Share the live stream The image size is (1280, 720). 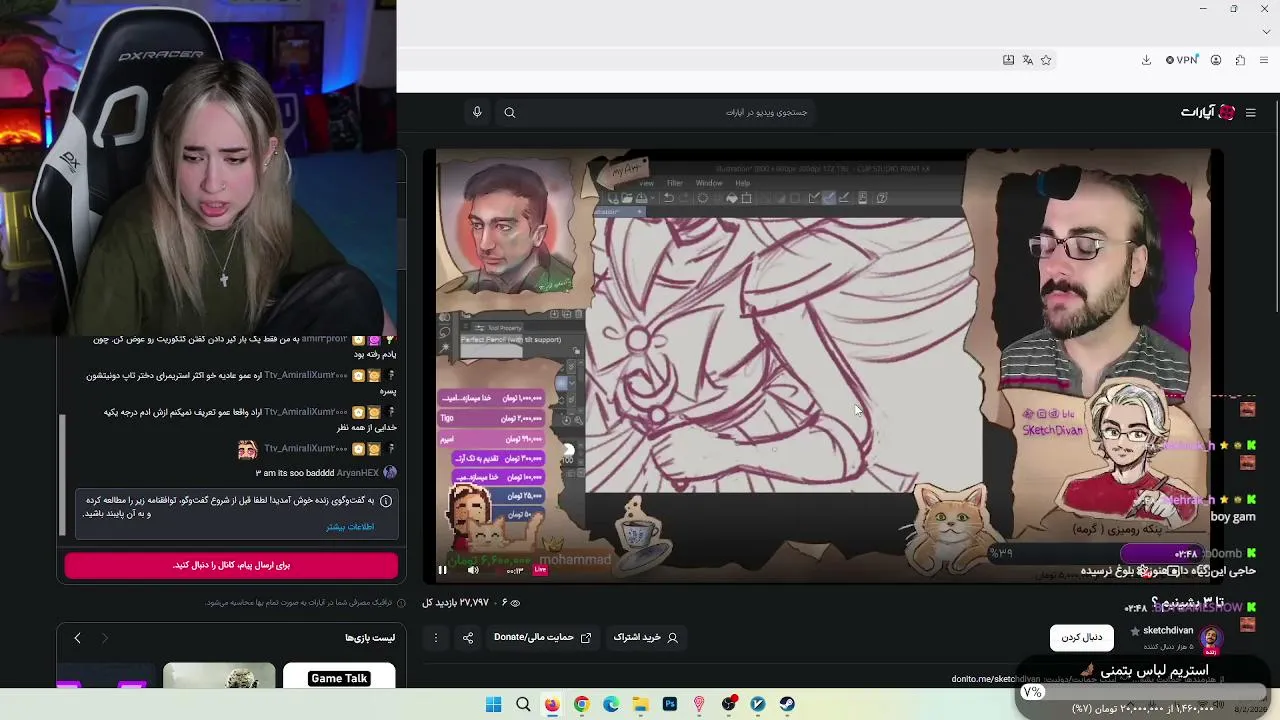[x=468, y=637]
